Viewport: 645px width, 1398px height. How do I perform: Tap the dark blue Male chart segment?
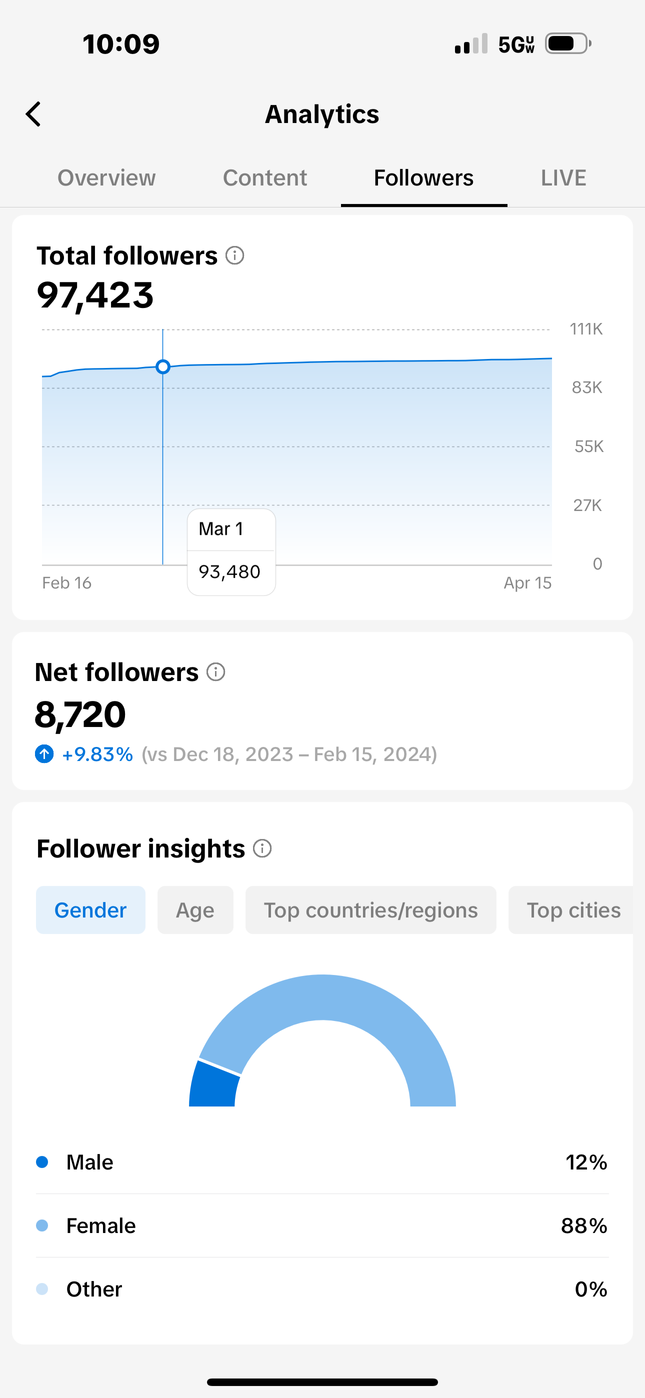pyautogui.click(x=214, y=1085)
